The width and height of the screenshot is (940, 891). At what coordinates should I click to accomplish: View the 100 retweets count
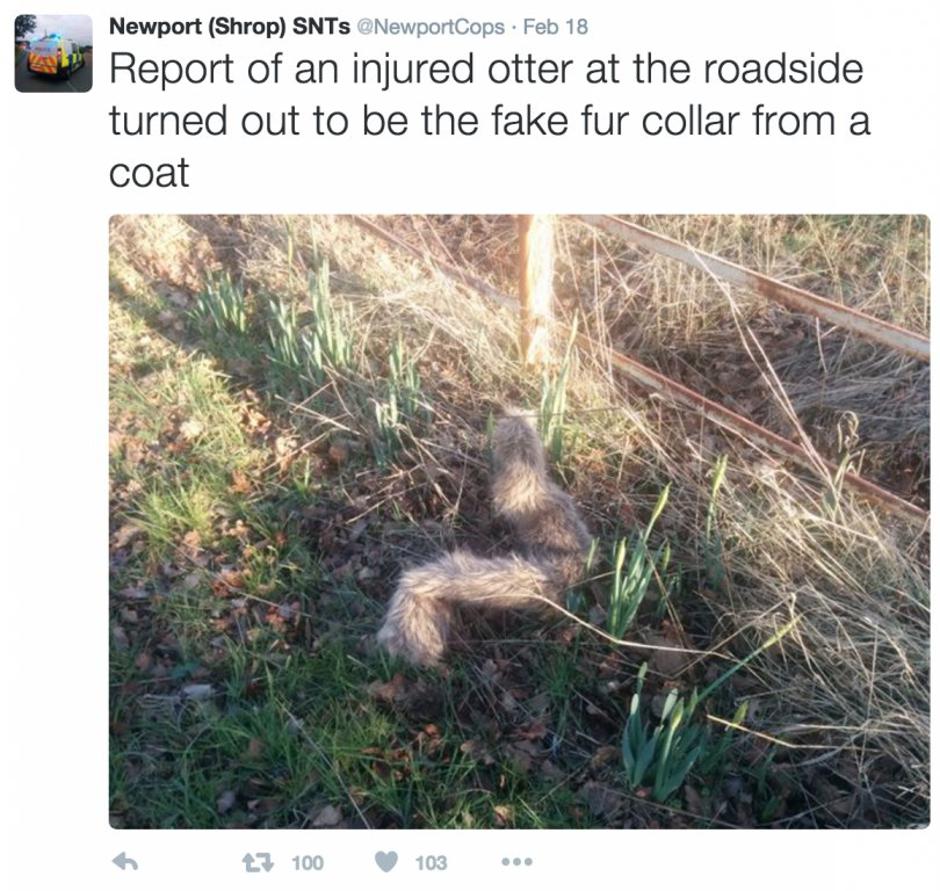pyautogui.click(x=308, y=863)
